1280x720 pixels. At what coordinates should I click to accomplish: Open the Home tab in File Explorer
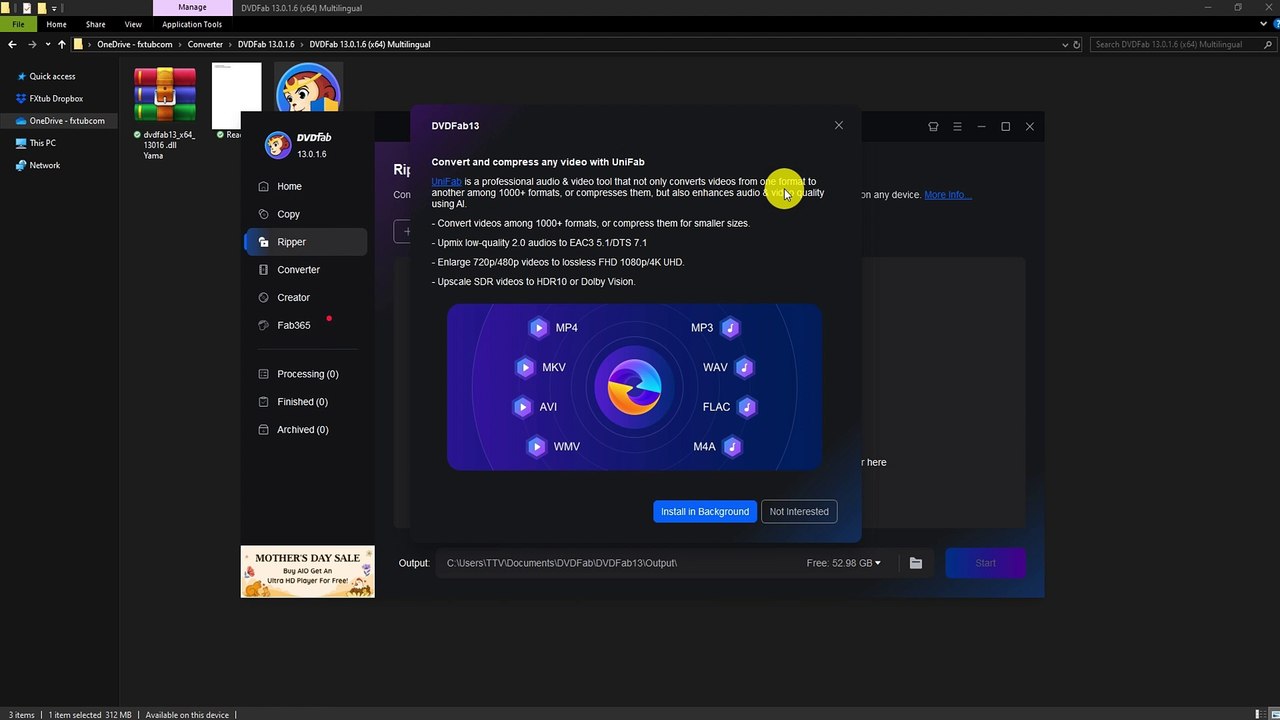56,24
